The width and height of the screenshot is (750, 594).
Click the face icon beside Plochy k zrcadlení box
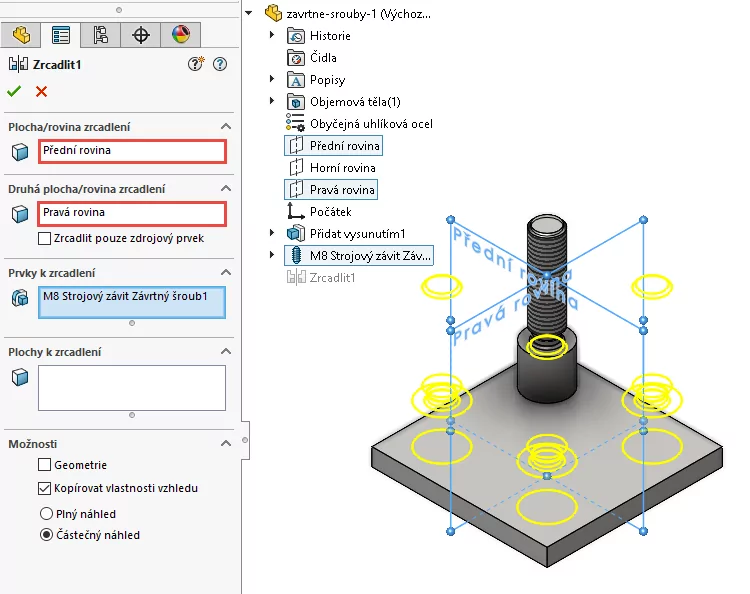click(20, 377)
